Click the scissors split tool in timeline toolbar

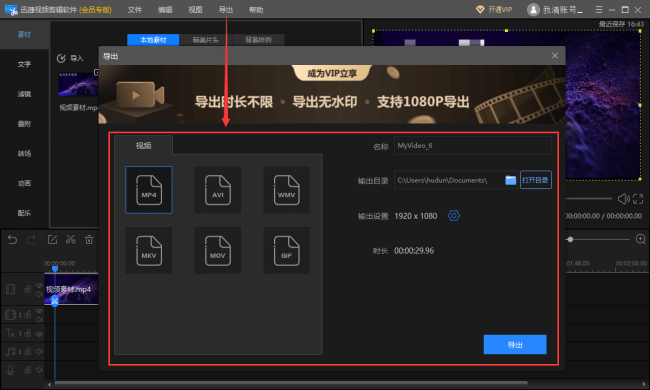pyautogui.click(x=70, y=240)
